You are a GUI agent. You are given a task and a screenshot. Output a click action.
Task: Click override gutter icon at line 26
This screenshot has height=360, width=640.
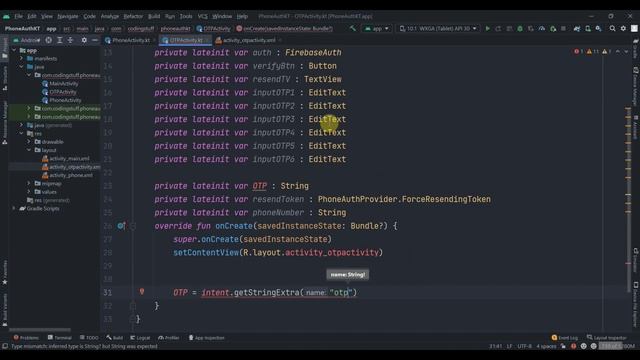pos(121,226)
